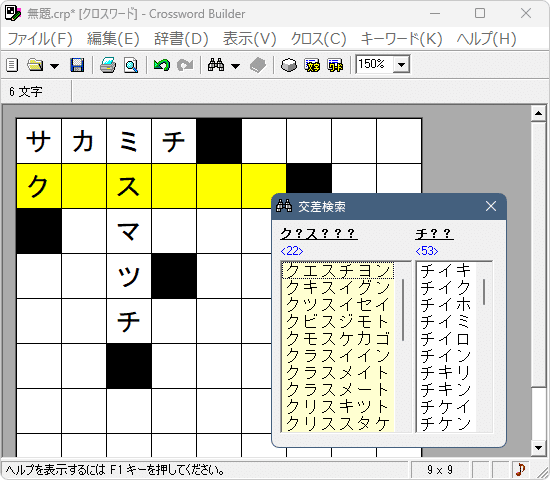This screenshot has height=480, width=550.
Task: Click the printer icon
Action: point(108,65)
